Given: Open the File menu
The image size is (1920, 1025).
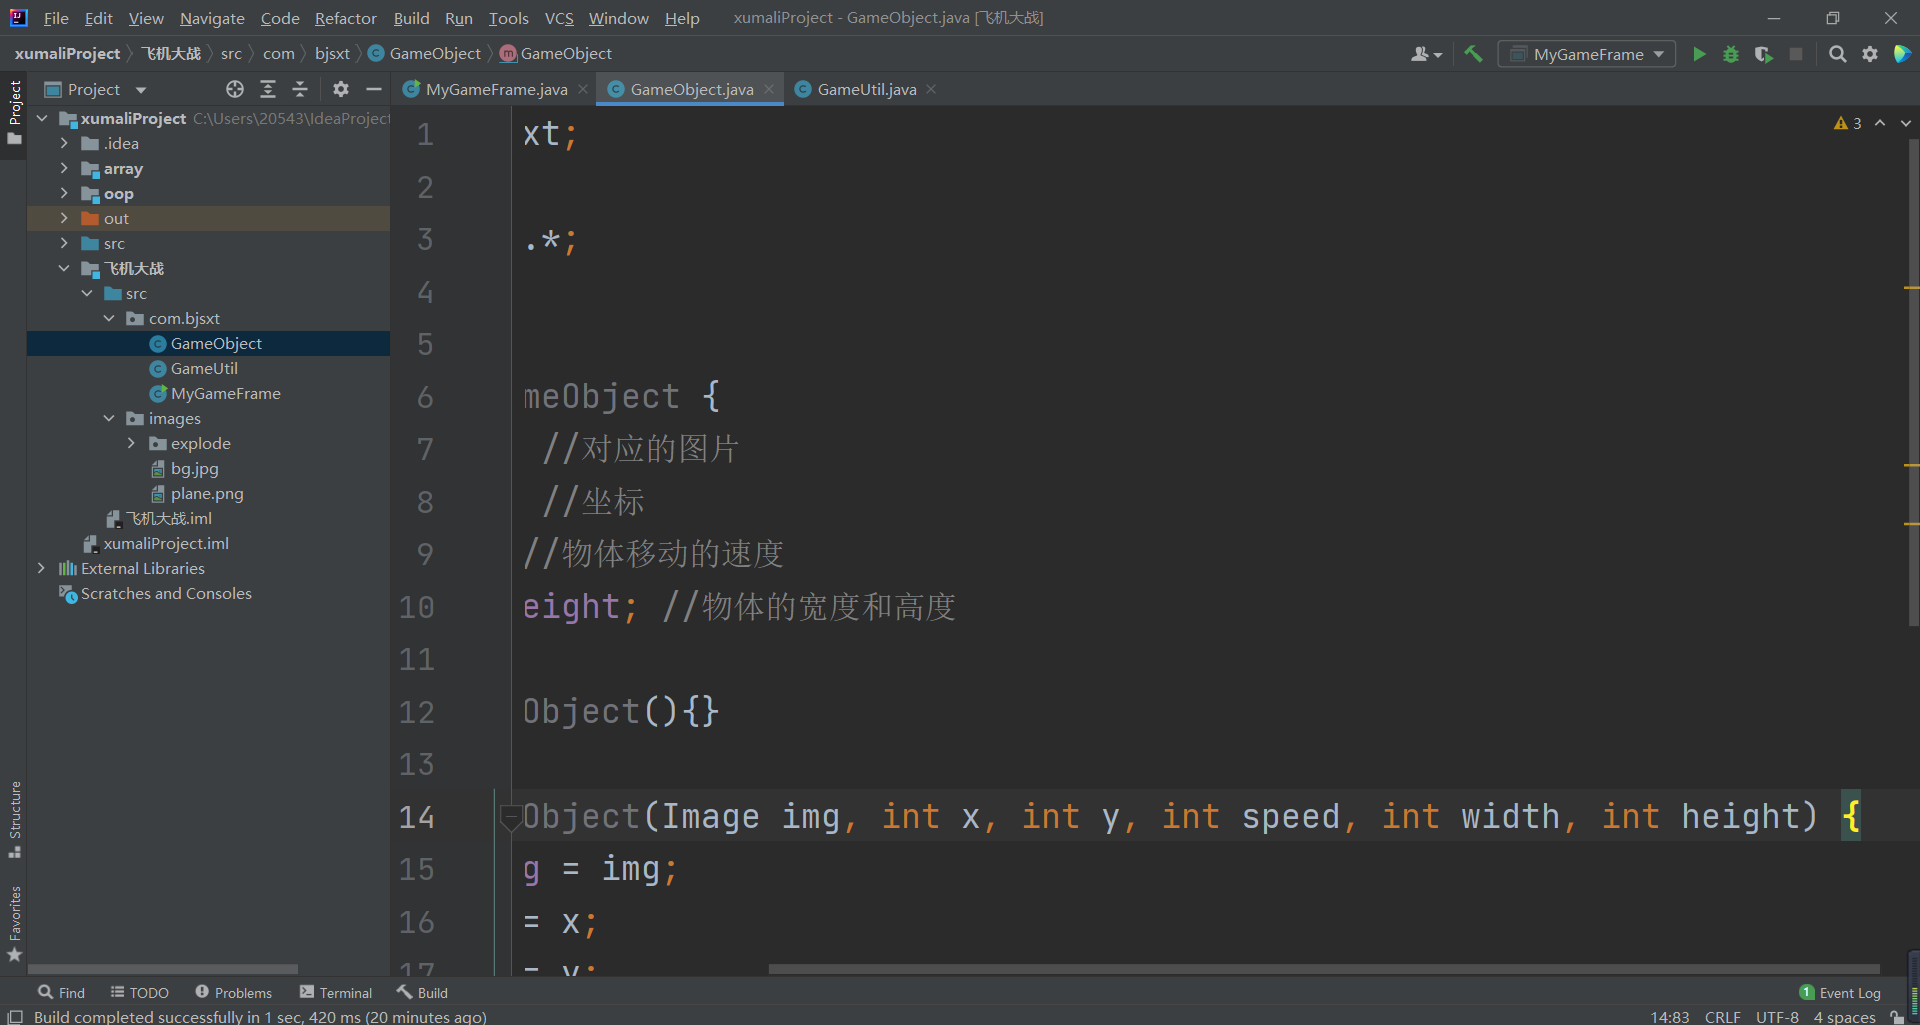Looking at the screenshot, I should 56,18.
